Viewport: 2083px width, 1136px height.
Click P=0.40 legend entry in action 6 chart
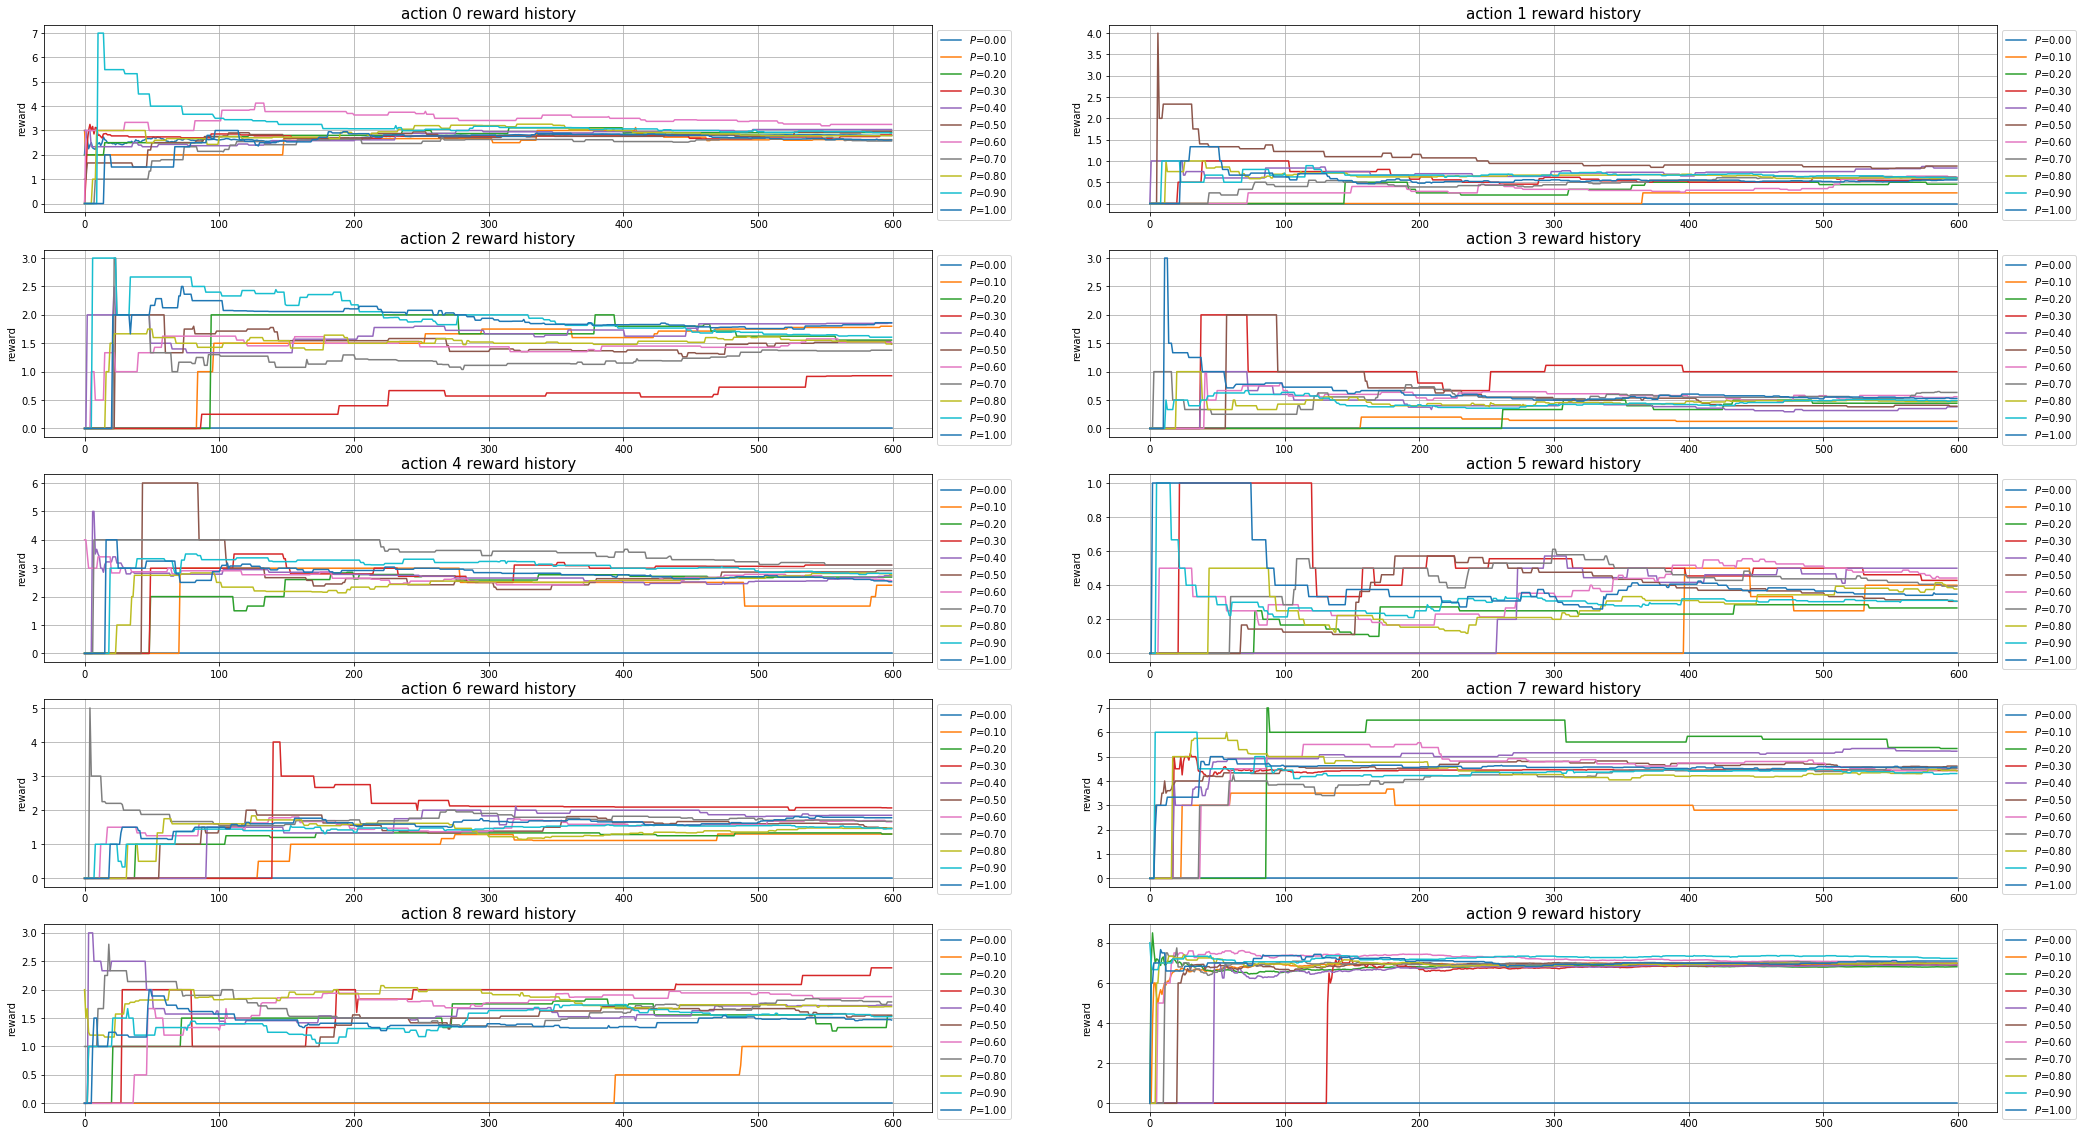987,783
